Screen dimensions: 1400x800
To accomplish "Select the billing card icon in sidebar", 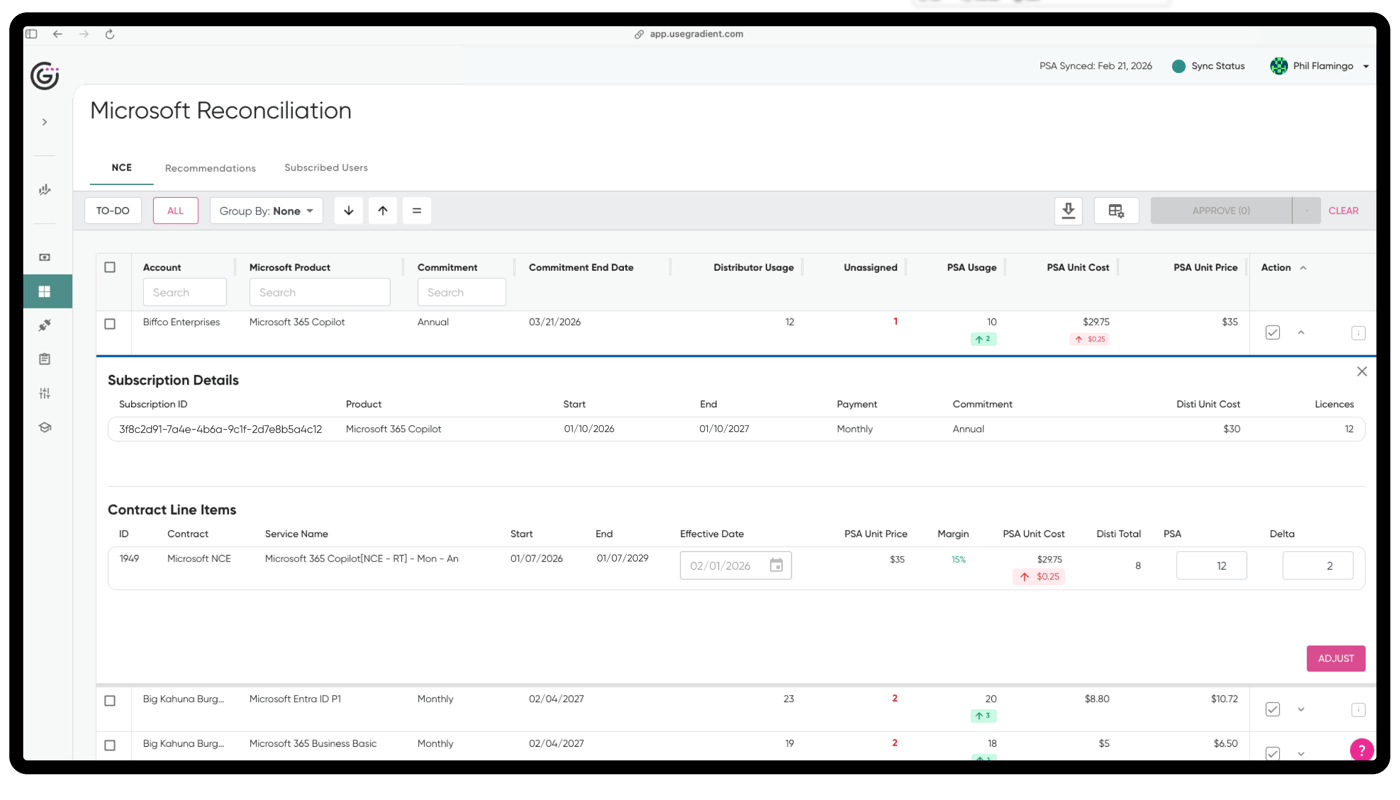I will tap(44, 257).
